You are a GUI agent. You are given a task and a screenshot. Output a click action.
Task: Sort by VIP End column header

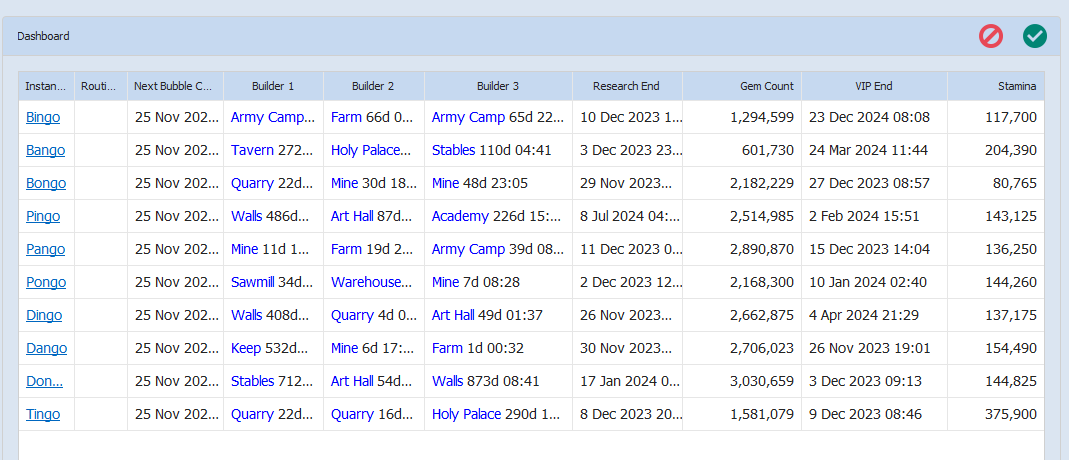point(873,86)
